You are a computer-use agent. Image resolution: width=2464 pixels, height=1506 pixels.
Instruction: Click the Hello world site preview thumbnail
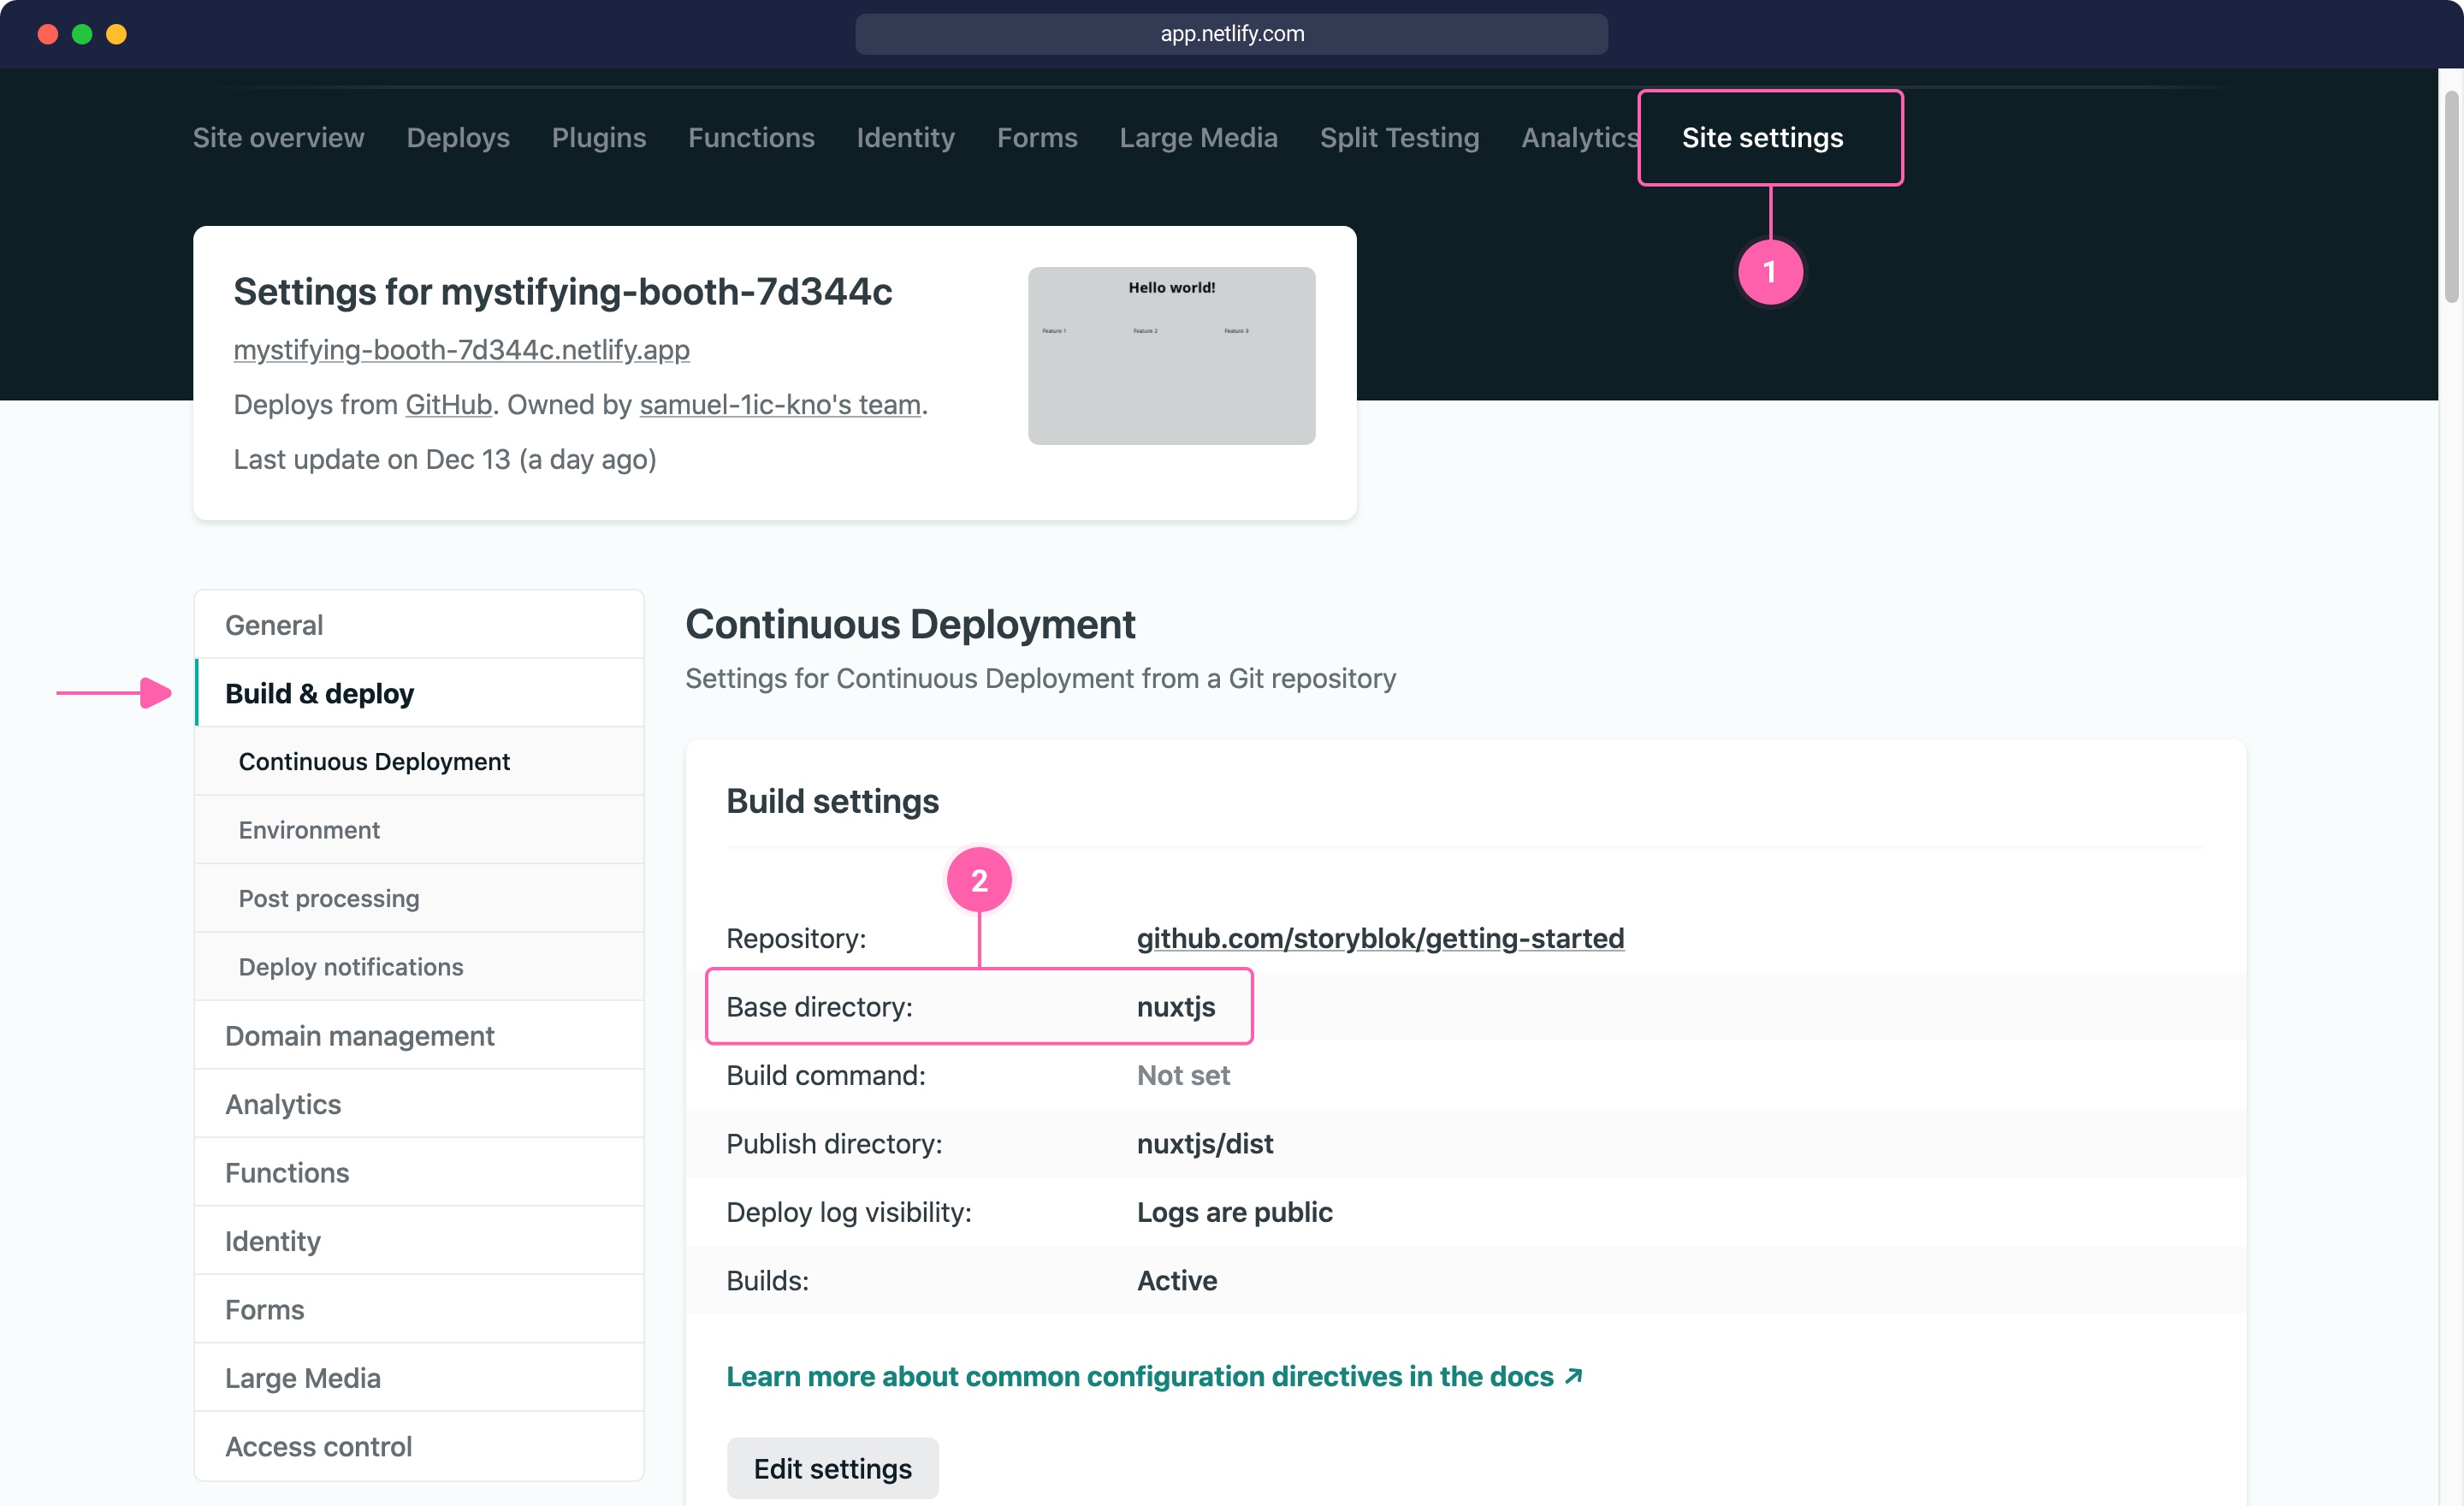click(x=1171, y=355)
